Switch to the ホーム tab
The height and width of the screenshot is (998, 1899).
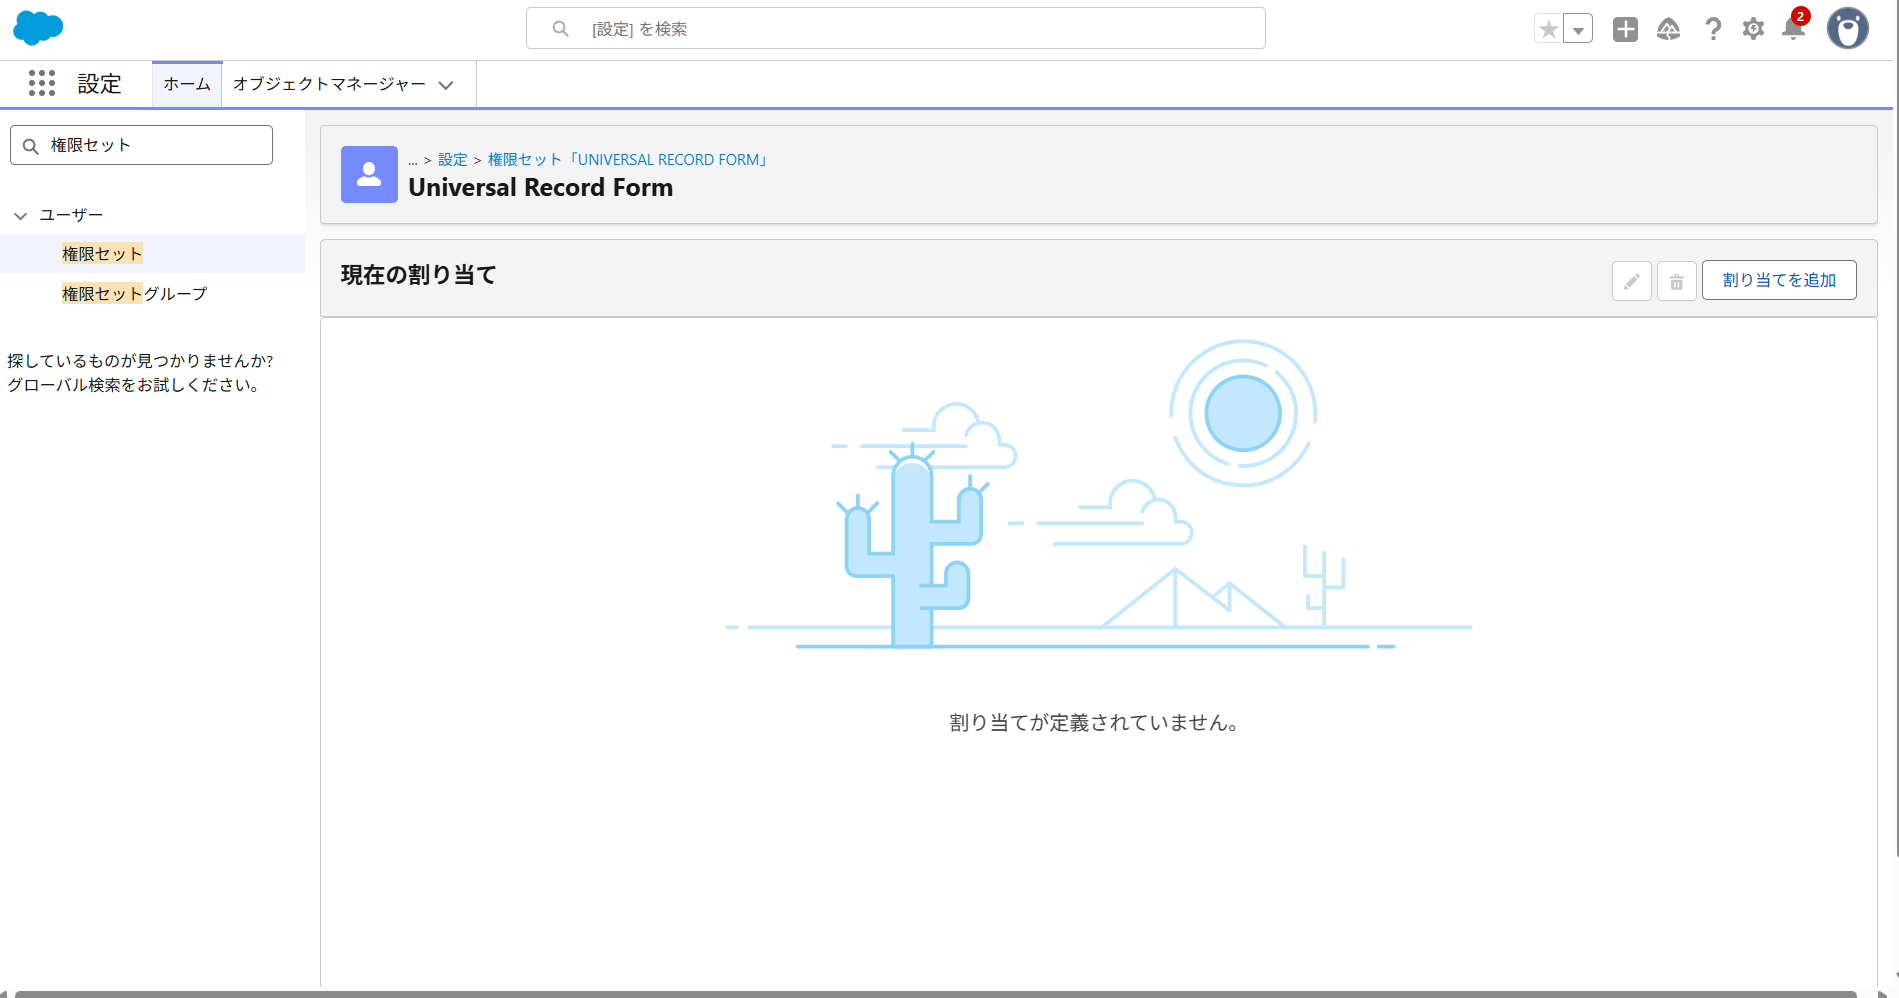[x=186, y=84]
